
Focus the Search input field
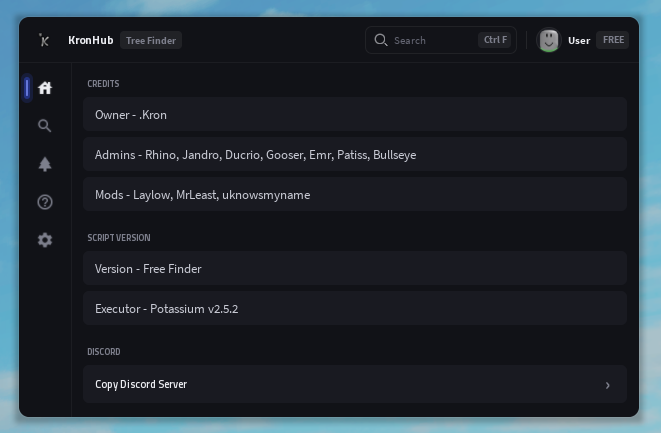pyautogui.click(x=441, y=40)
